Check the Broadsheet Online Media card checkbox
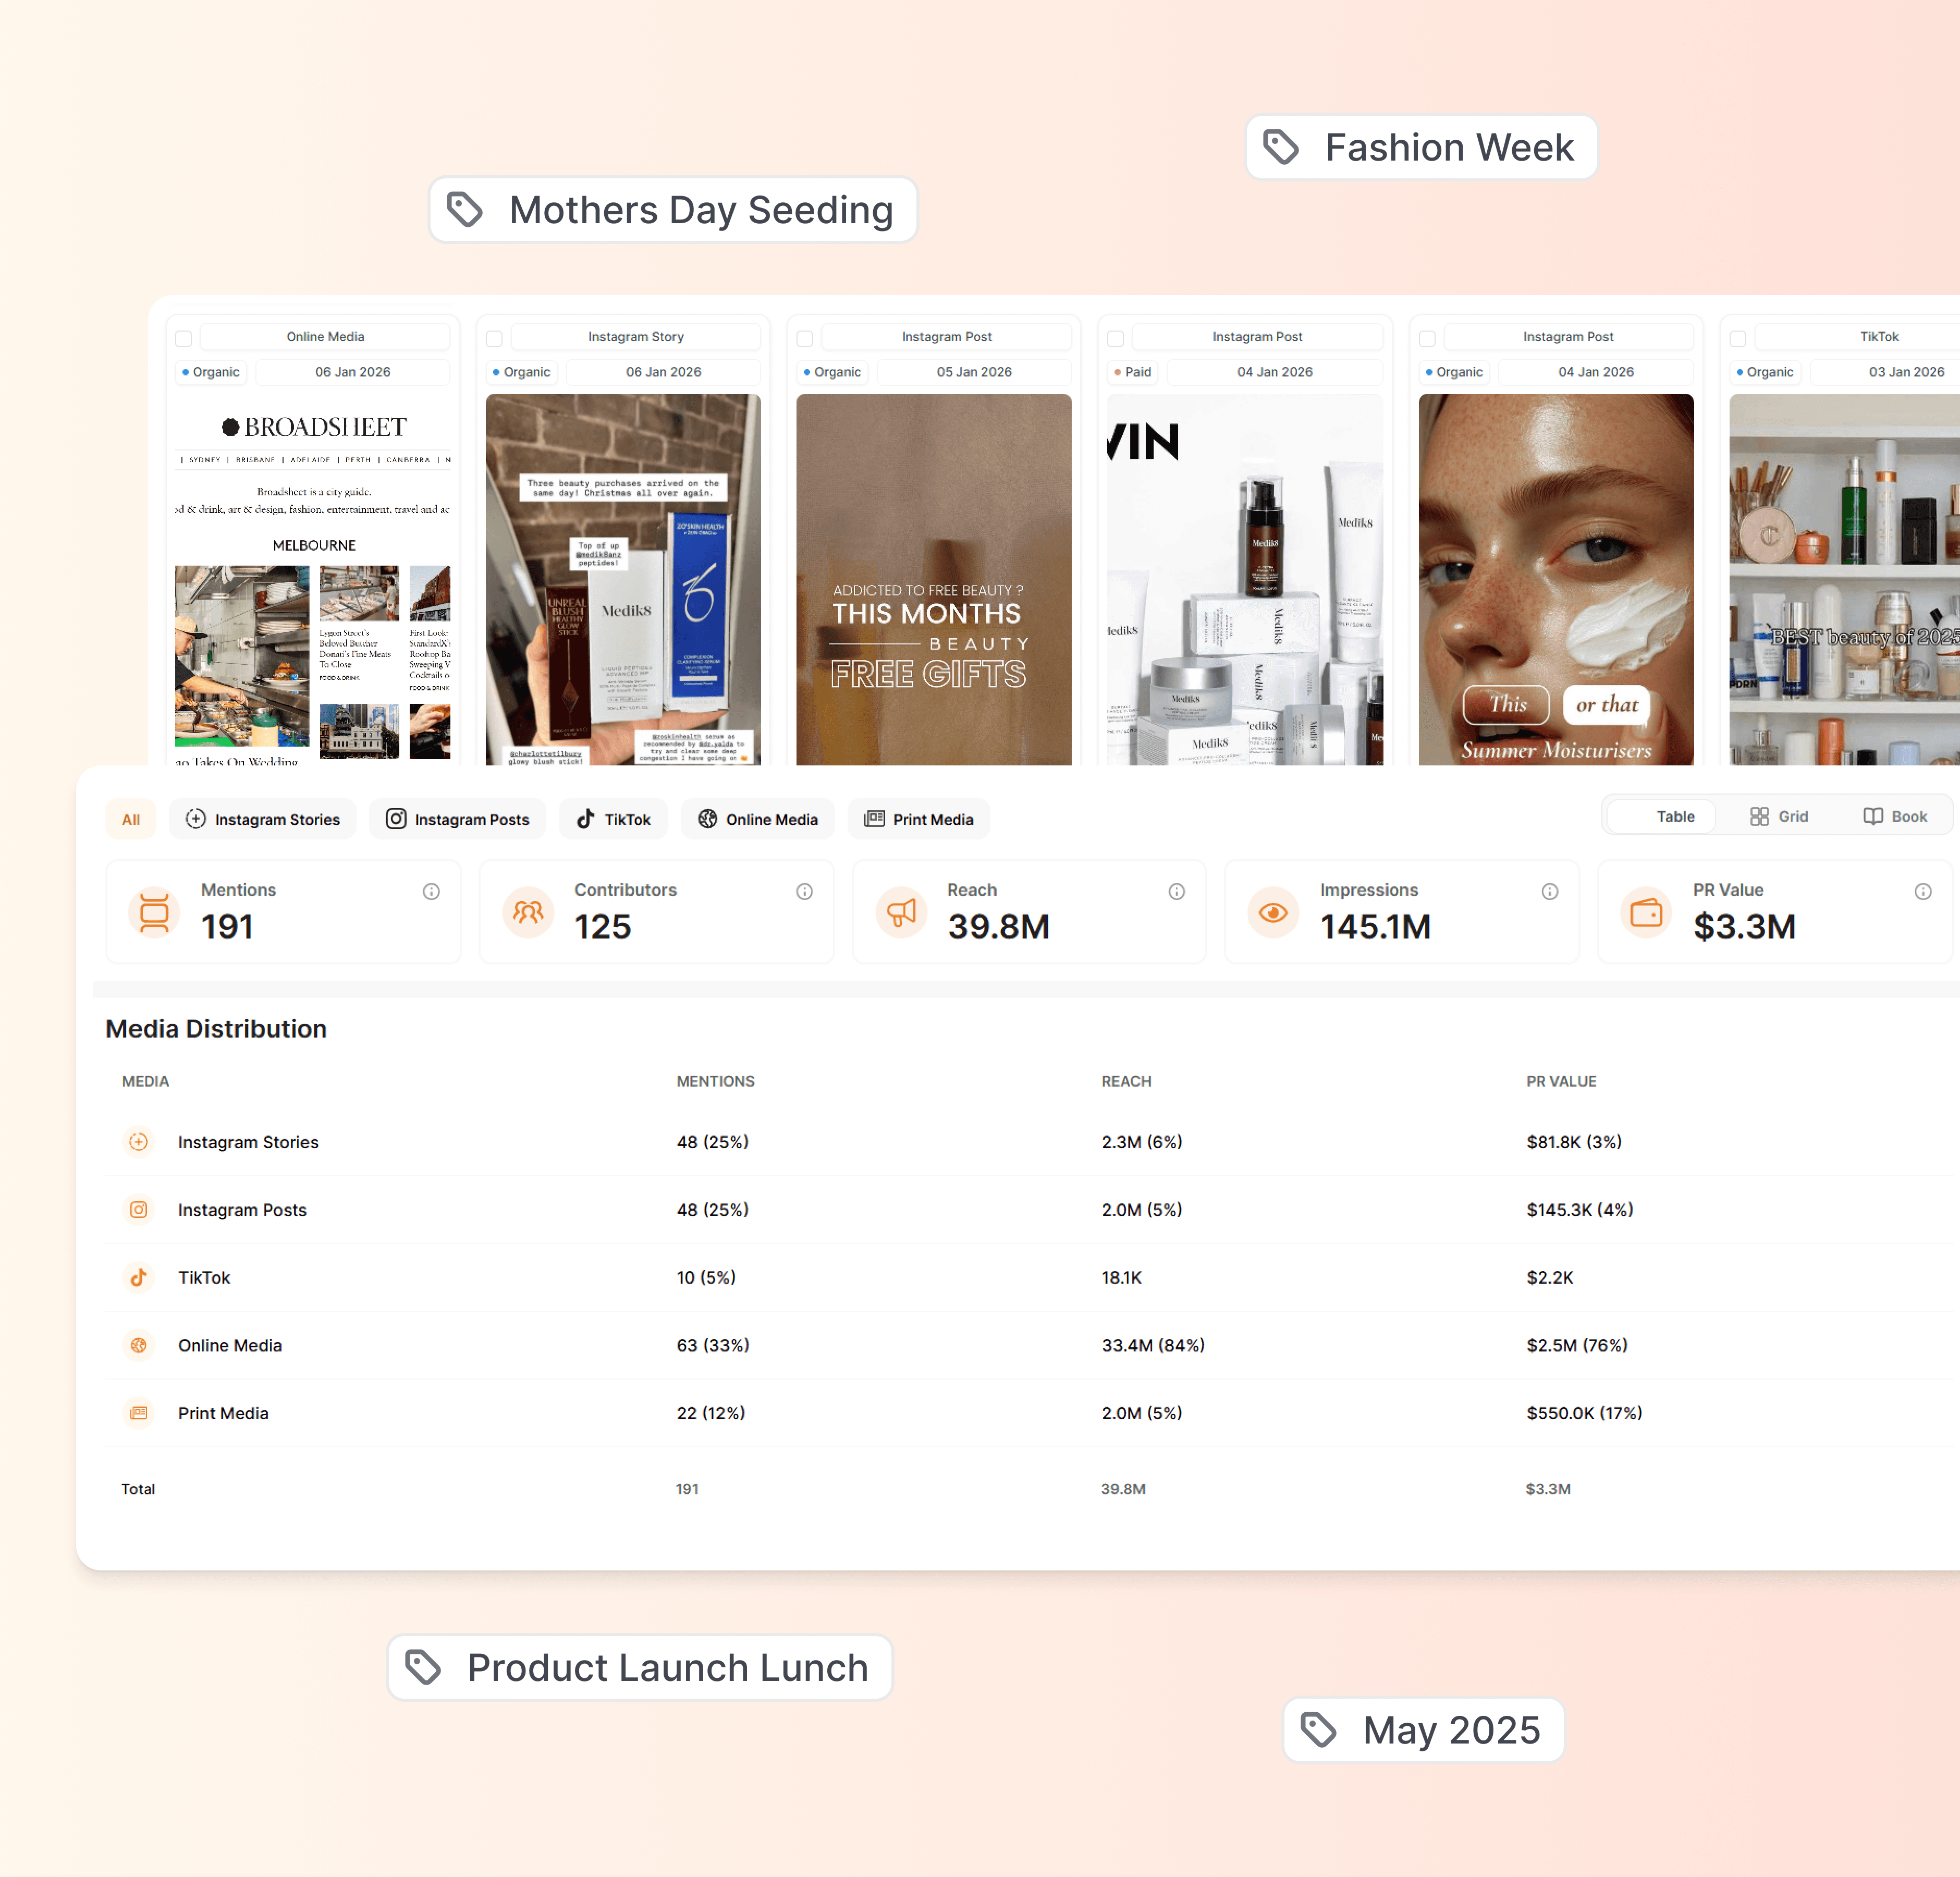 click(x=184, y=338)
